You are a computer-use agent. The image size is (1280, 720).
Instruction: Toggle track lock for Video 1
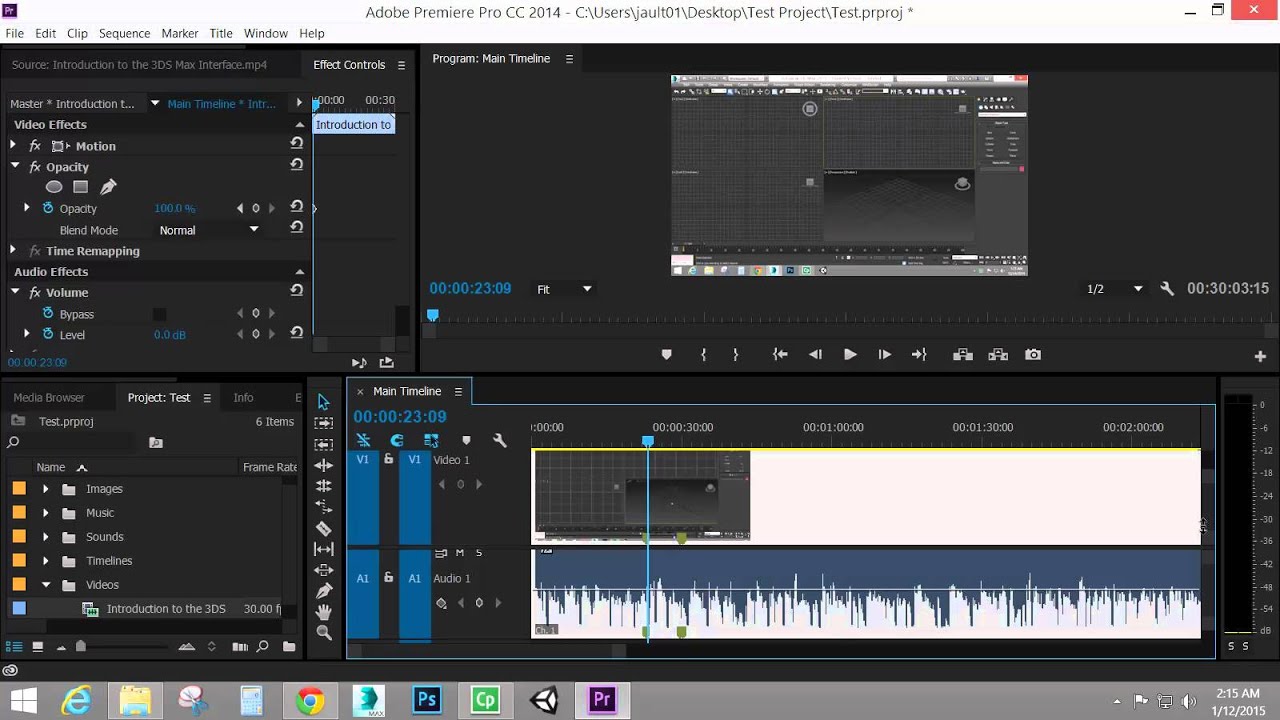pos(389,459)
